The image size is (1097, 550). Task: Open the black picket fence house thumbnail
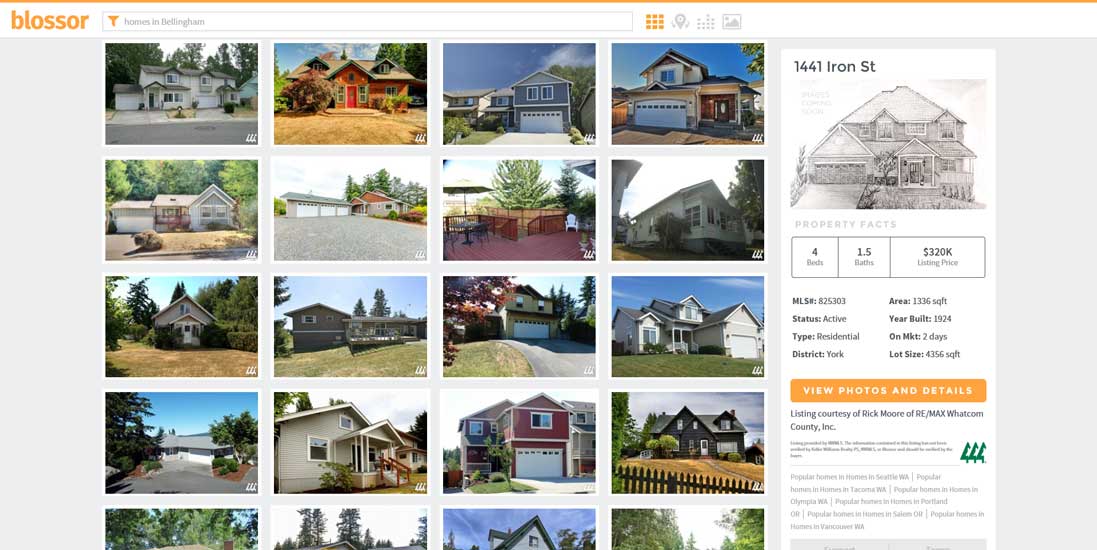[x=688, y=442]
